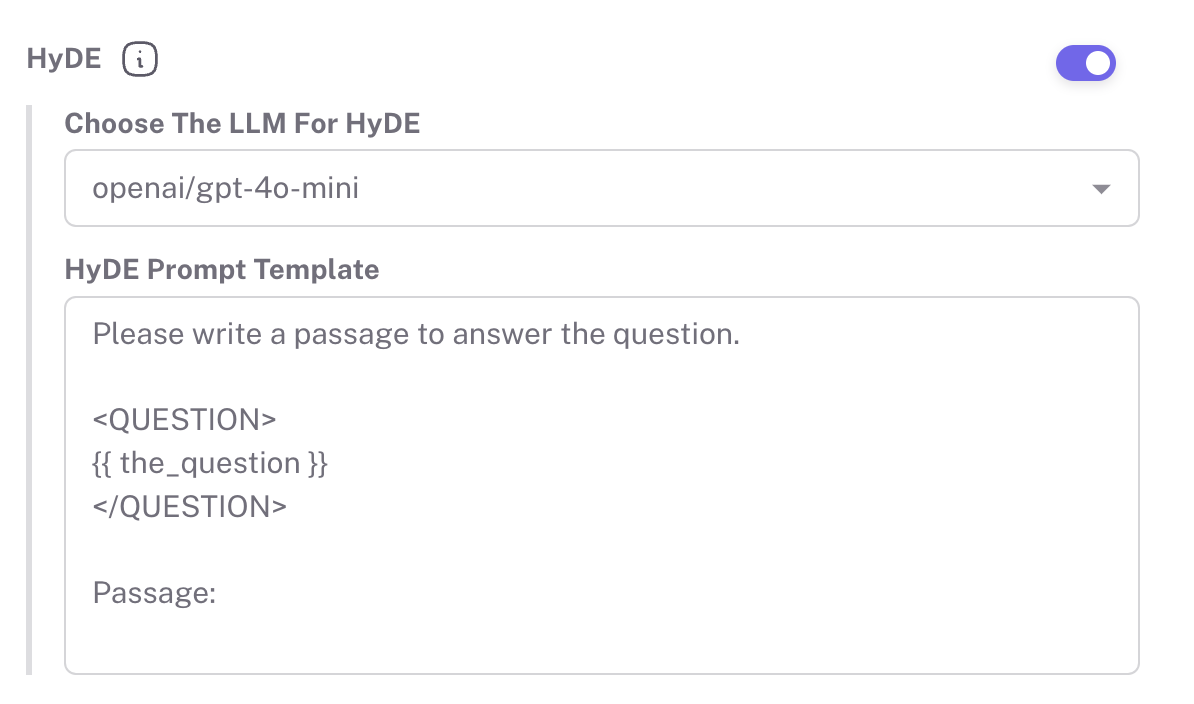This screenshot has height=704, width=1194.
Task: Click the blank line above the <QUESTION> tag
Action: tap(400, 377)
